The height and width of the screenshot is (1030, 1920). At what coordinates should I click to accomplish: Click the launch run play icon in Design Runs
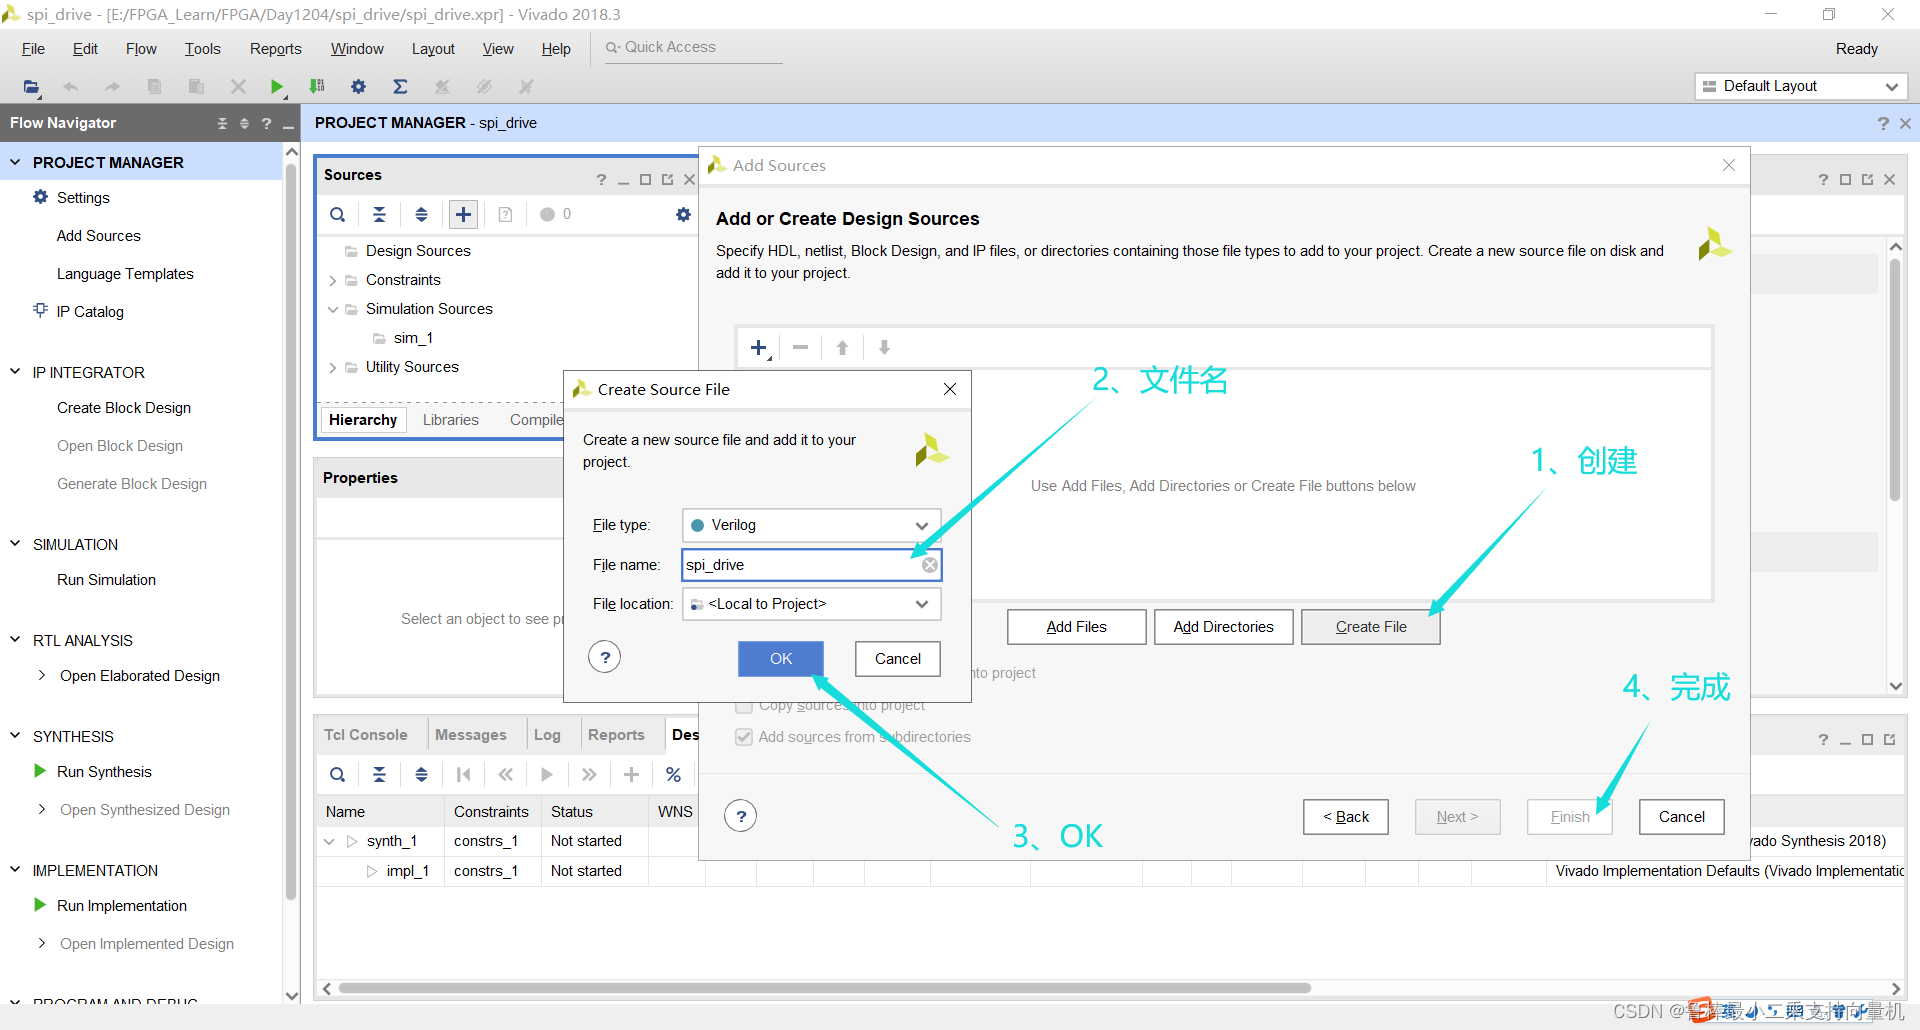tap(547, 774)
